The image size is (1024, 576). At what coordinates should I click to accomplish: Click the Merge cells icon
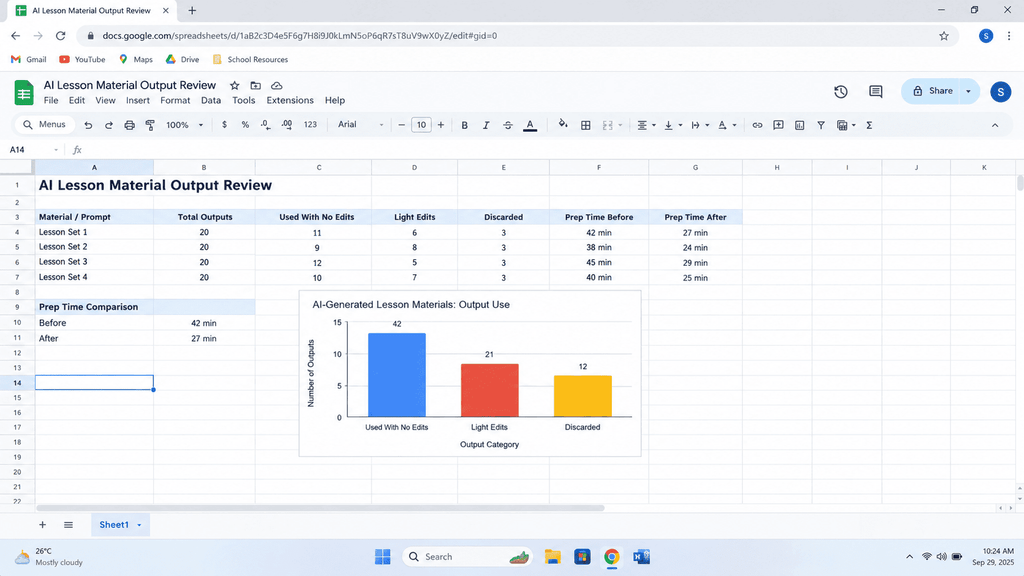click(607, 125)
